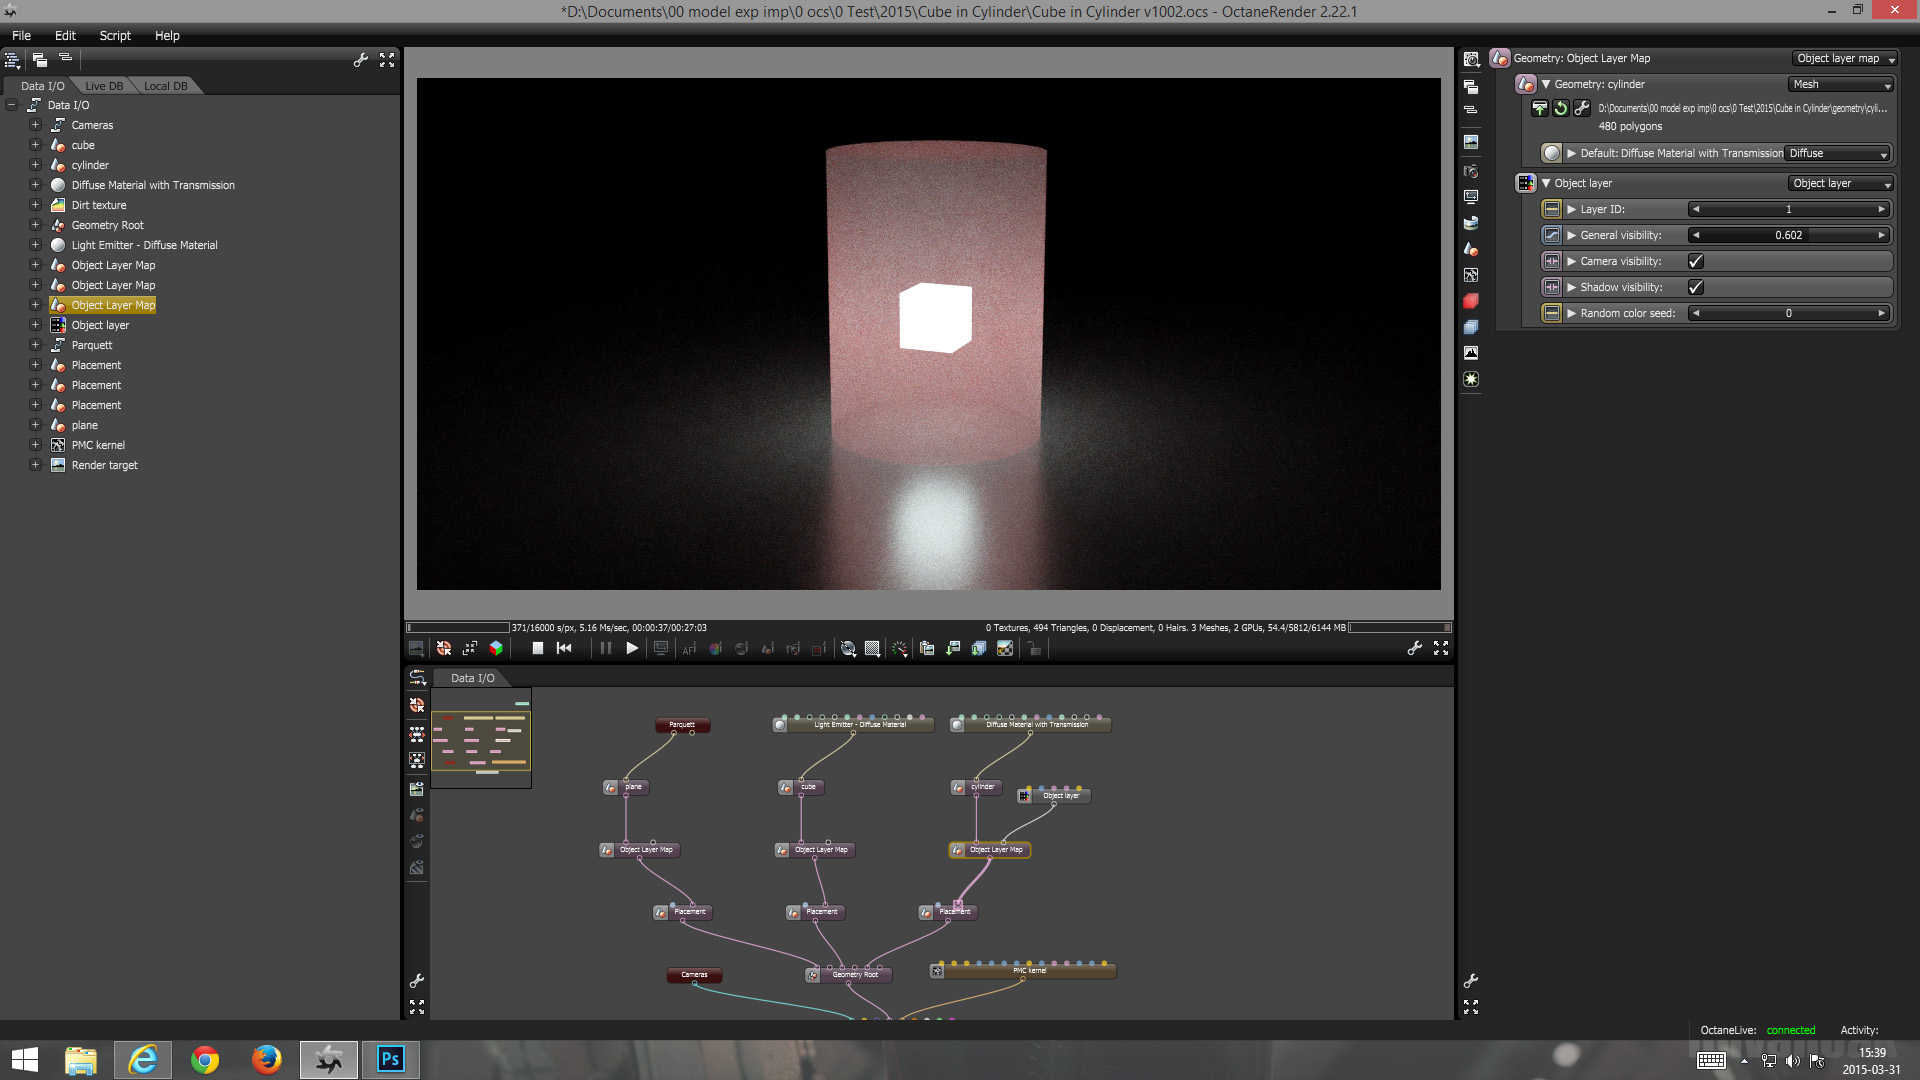Image resolution: width=1920 pixels, height=1080 pixels.
Task: Adjust the General visibility slider
Action: click(x=1788, y=235)
